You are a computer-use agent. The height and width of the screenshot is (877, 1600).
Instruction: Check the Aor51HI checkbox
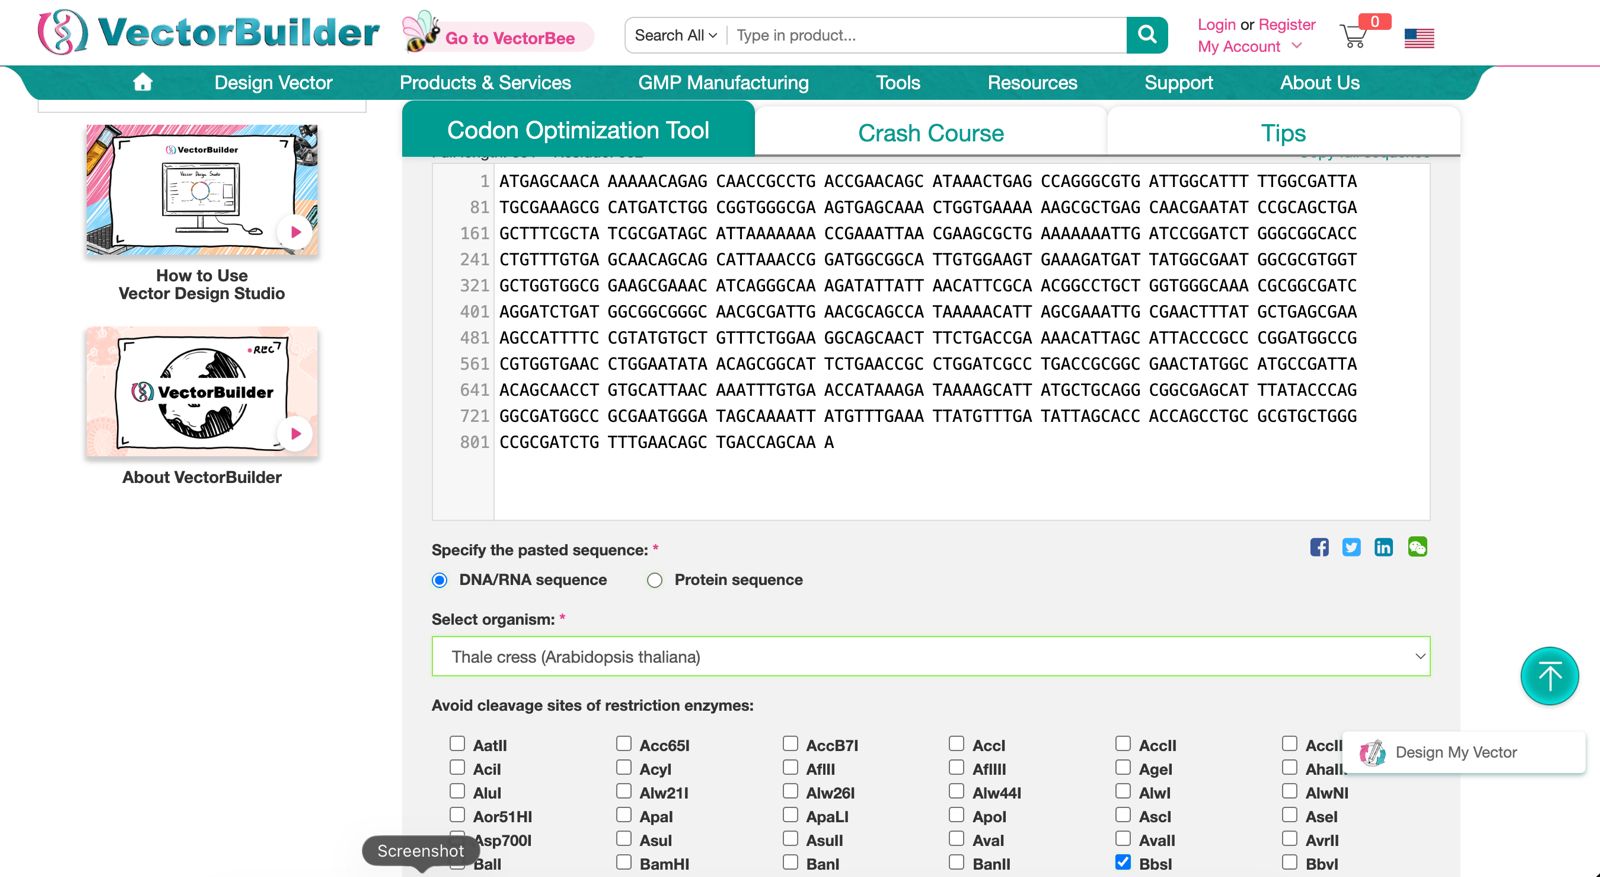click(457, 815)
